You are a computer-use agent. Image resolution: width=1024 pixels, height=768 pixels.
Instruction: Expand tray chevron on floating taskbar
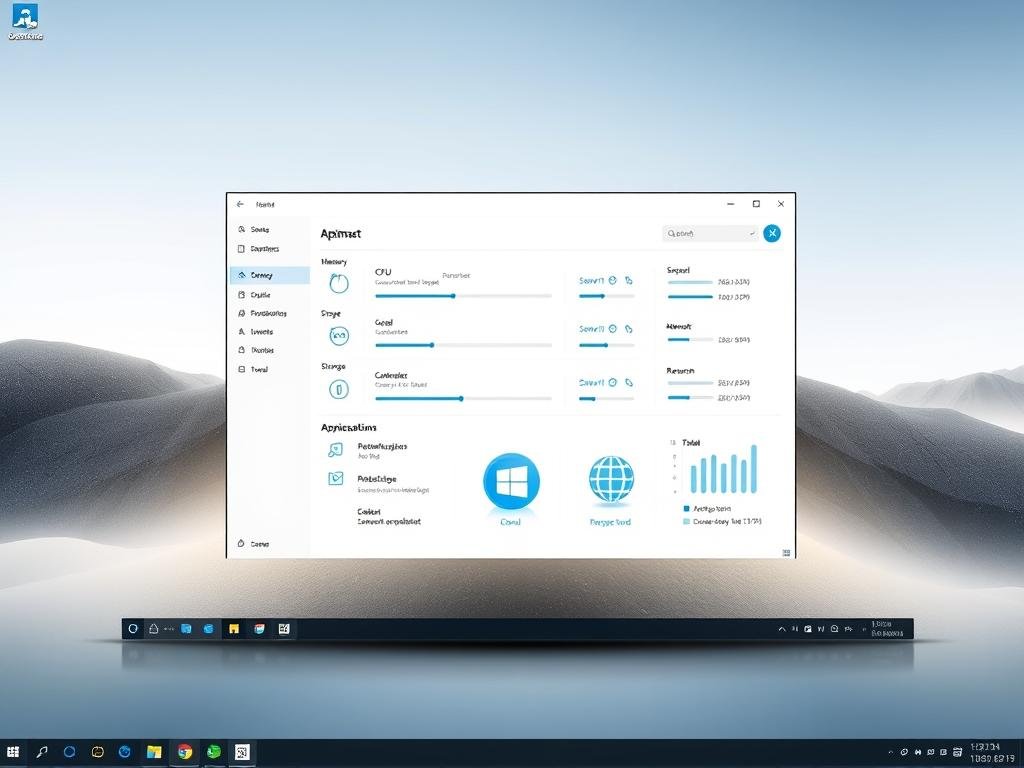(782, 629)
